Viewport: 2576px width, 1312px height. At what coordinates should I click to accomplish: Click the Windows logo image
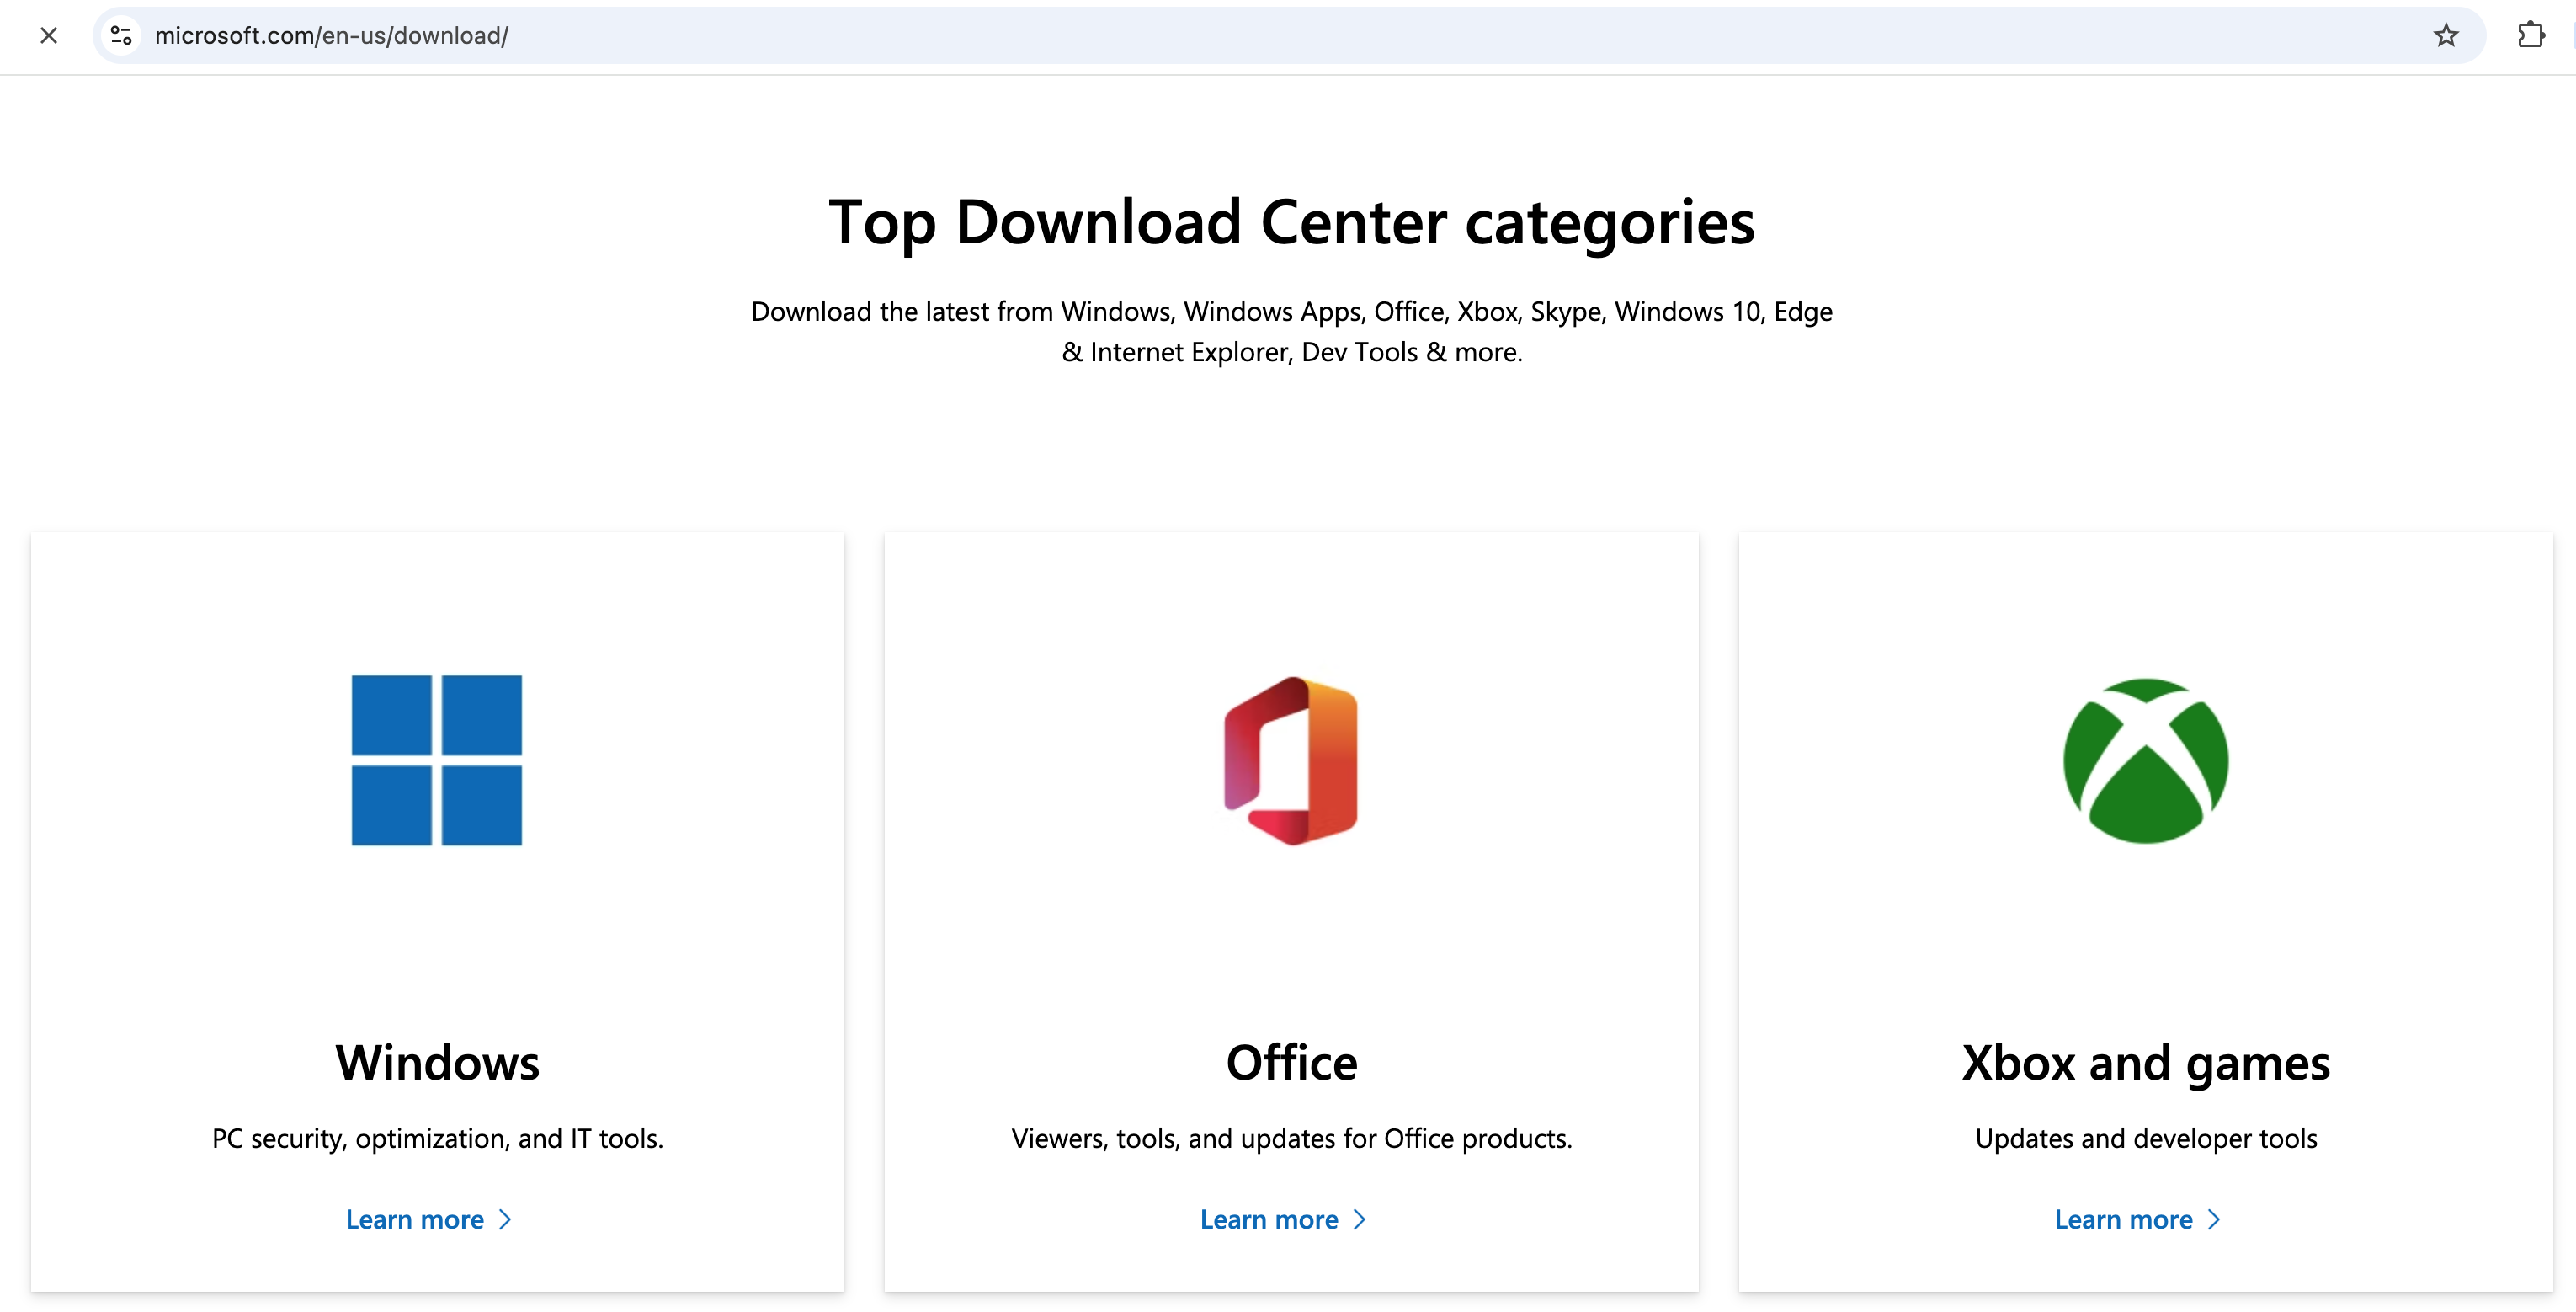tap(437, 760)
